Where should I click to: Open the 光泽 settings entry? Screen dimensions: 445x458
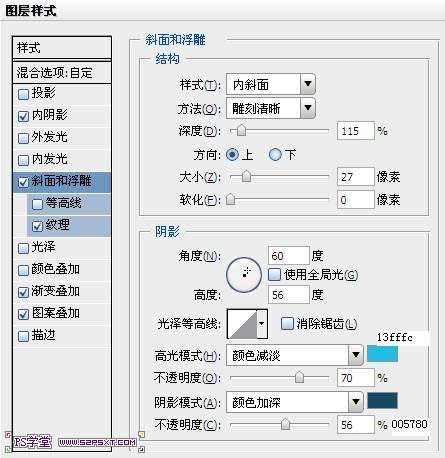(43, 247)
